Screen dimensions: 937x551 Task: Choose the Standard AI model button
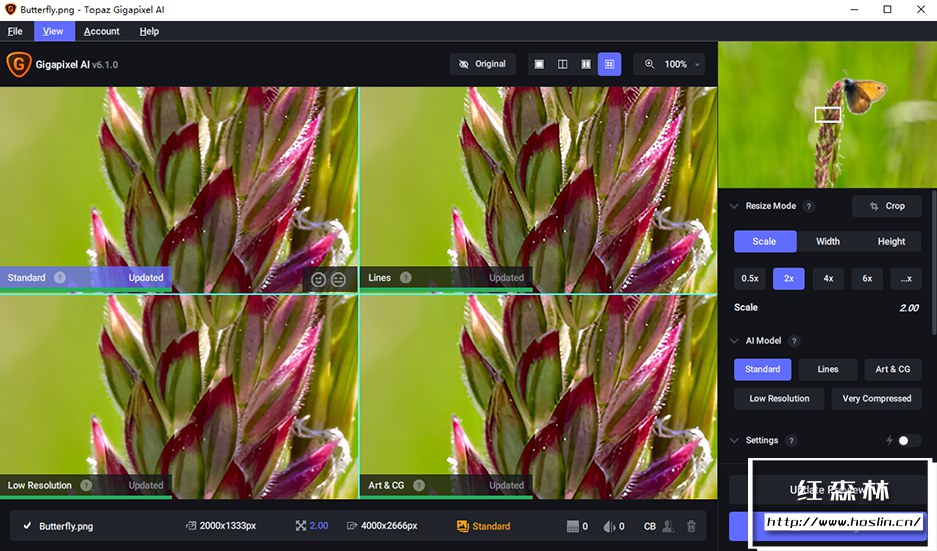763,369
